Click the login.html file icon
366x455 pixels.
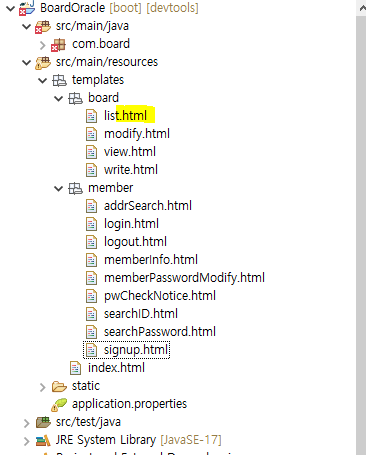91,224
